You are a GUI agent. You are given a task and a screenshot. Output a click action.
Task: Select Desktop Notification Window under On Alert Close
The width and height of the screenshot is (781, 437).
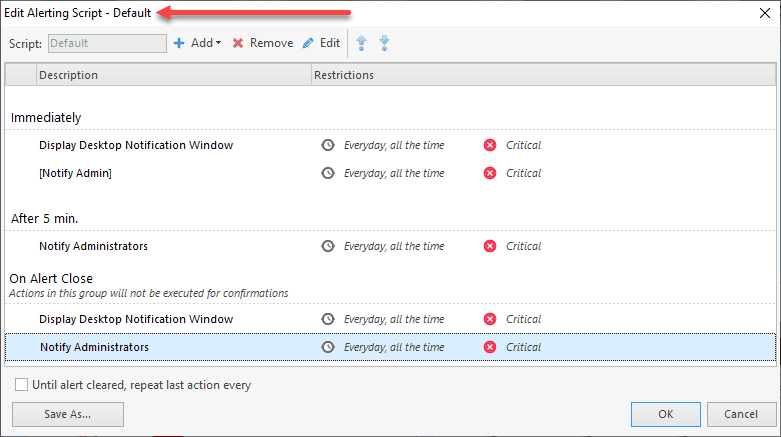click(136, 319)
